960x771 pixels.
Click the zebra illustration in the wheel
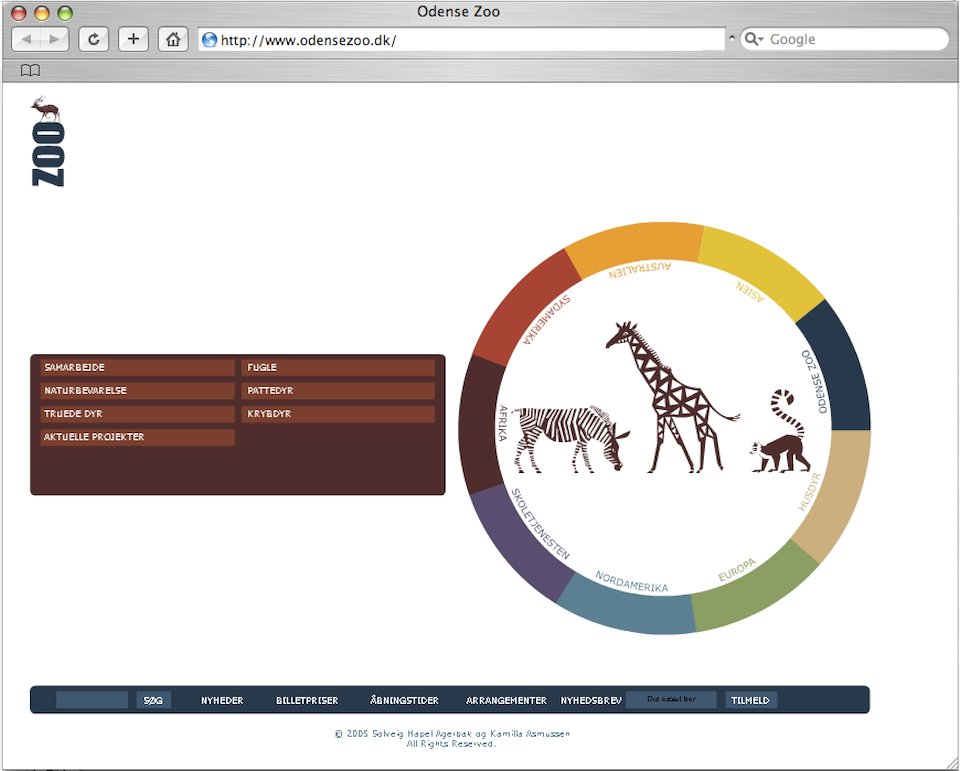click(x=569, y=438)
